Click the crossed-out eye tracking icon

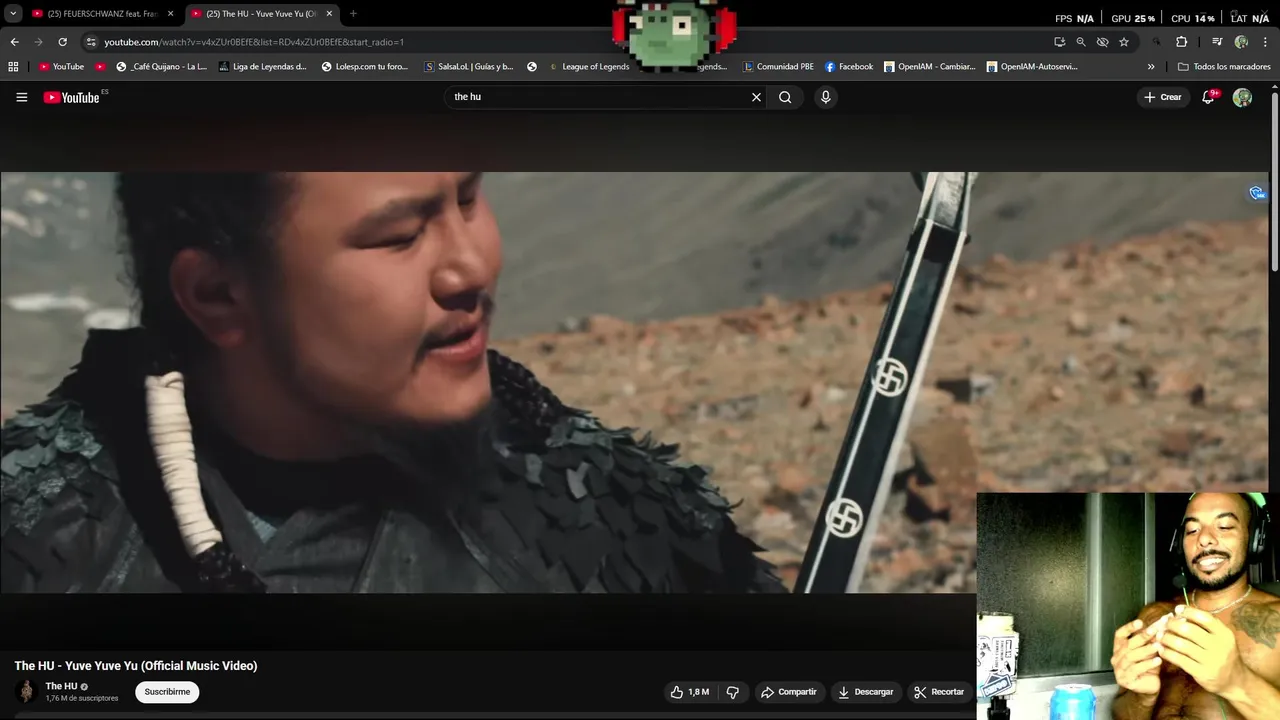[1102, 42]
